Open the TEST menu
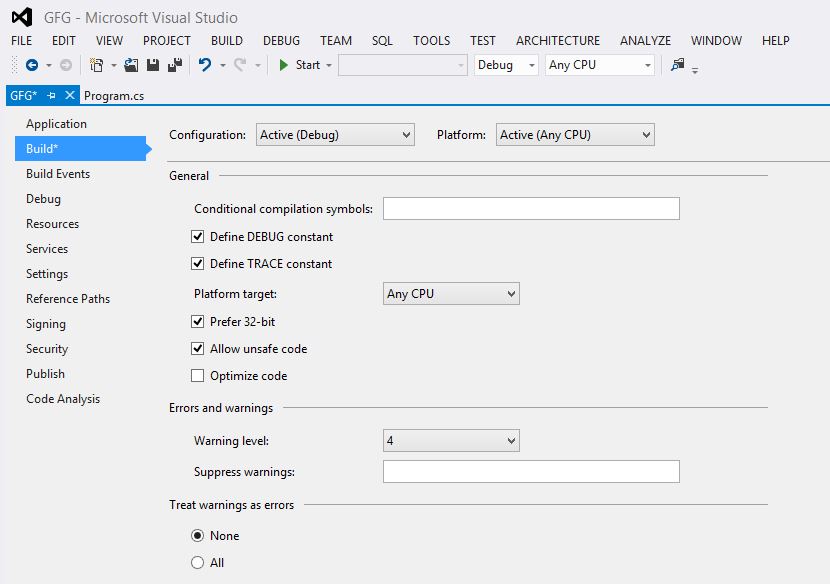This screenshot has height=584, width=830. click(x=483, y=41)
